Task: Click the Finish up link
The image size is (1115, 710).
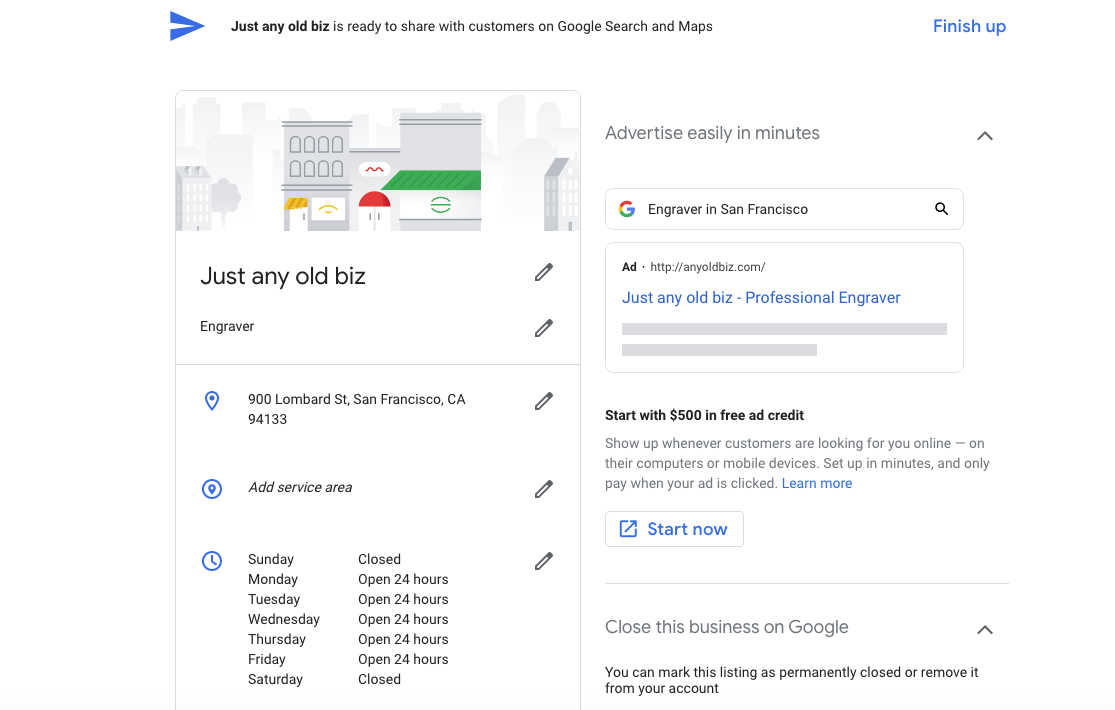Action: pos(969,26)
